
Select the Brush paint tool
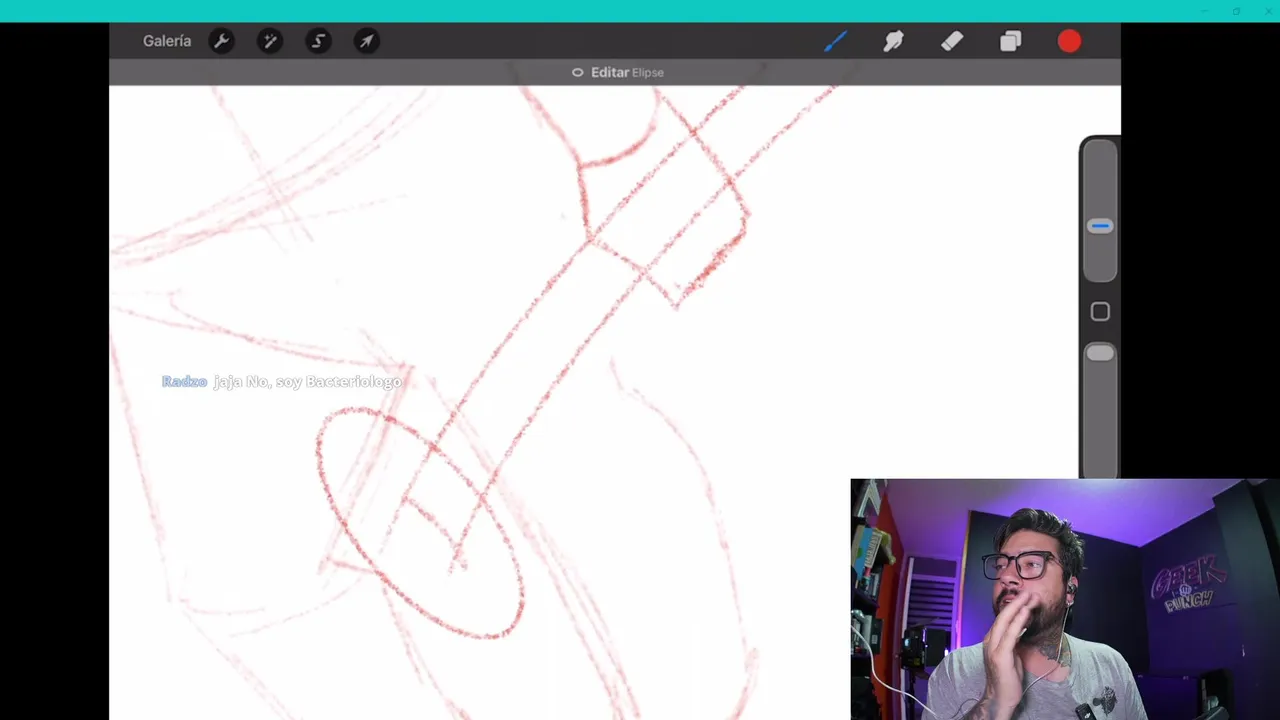point(835,41)
